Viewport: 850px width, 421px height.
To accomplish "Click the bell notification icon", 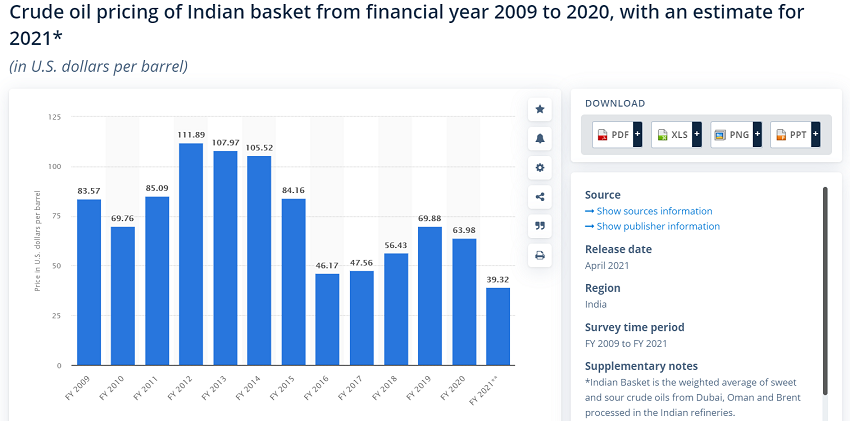I will [x=539, y=139].
